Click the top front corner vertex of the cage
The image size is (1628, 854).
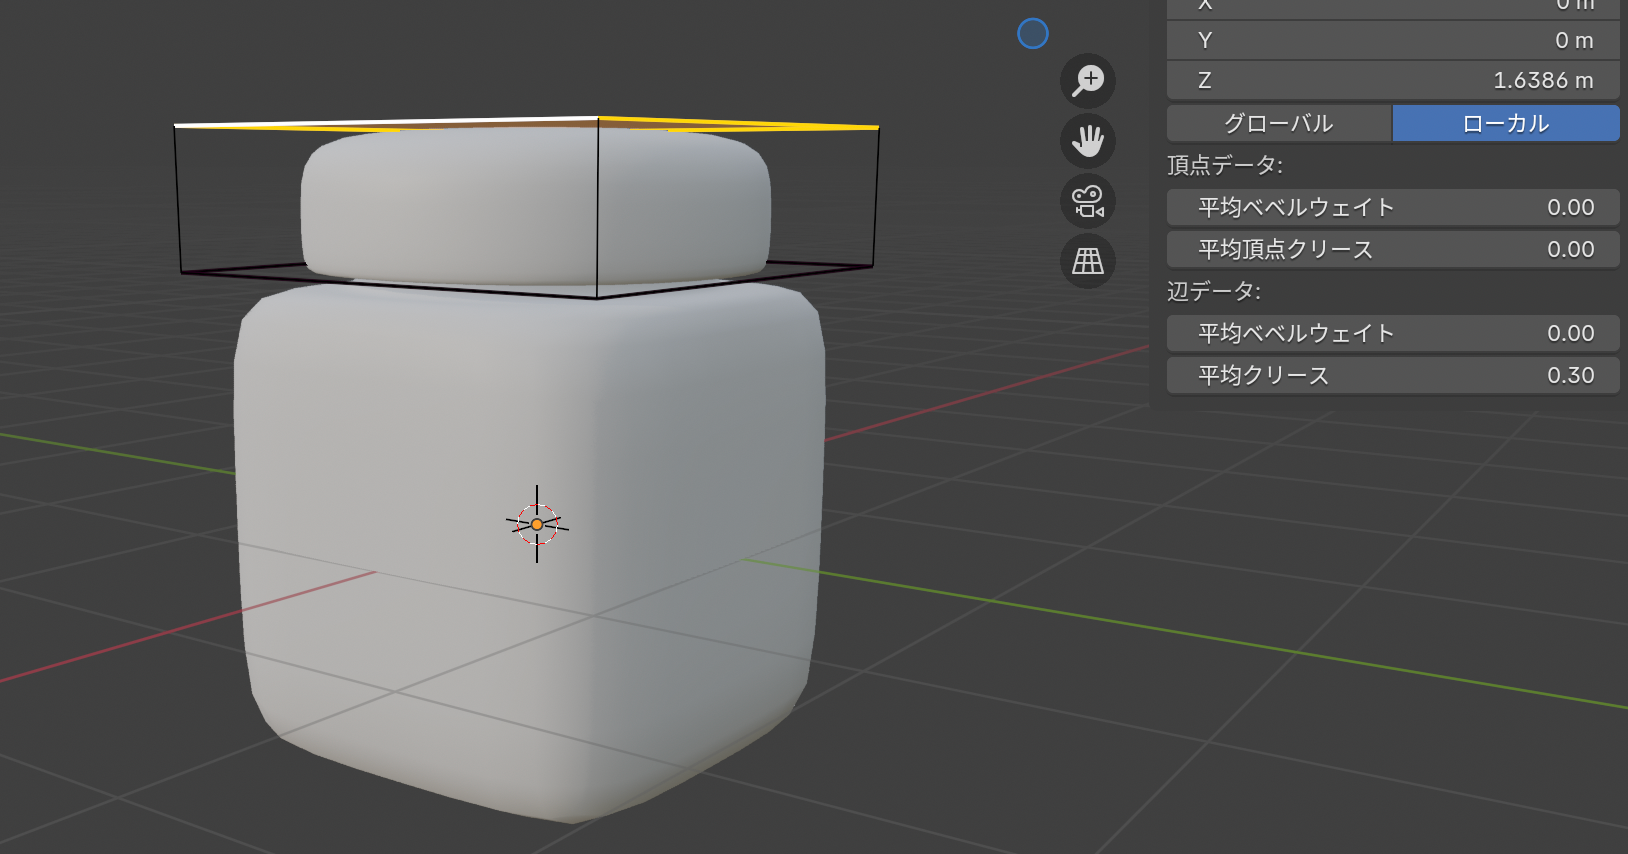[598, 118]
